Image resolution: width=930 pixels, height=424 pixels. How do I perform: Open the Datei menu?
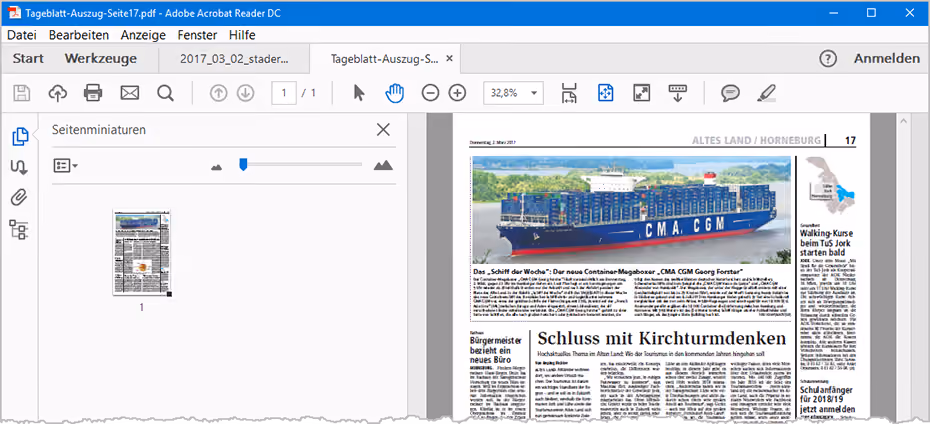[22, 35]
